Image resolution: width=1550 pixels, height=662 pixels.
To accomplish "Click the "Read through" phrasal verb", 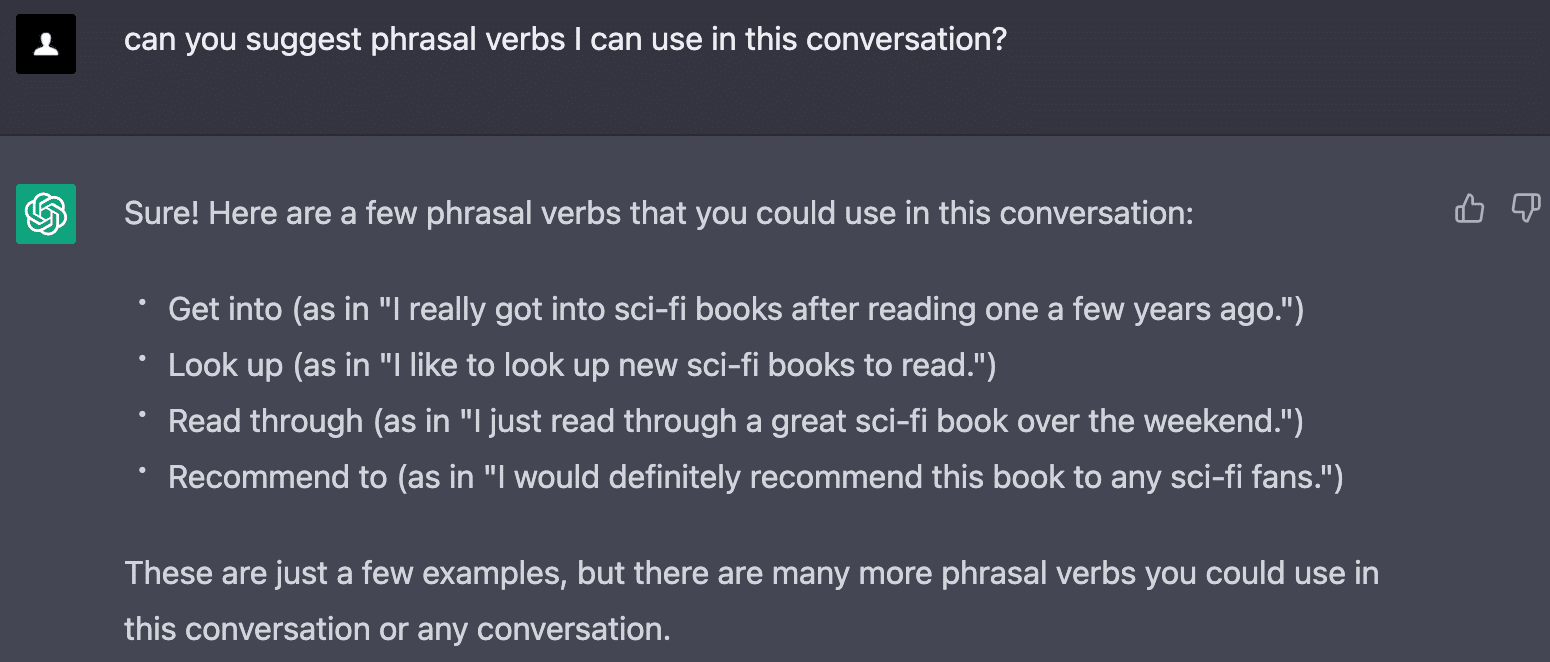I will pyautogui.click(x=265, y=421).
